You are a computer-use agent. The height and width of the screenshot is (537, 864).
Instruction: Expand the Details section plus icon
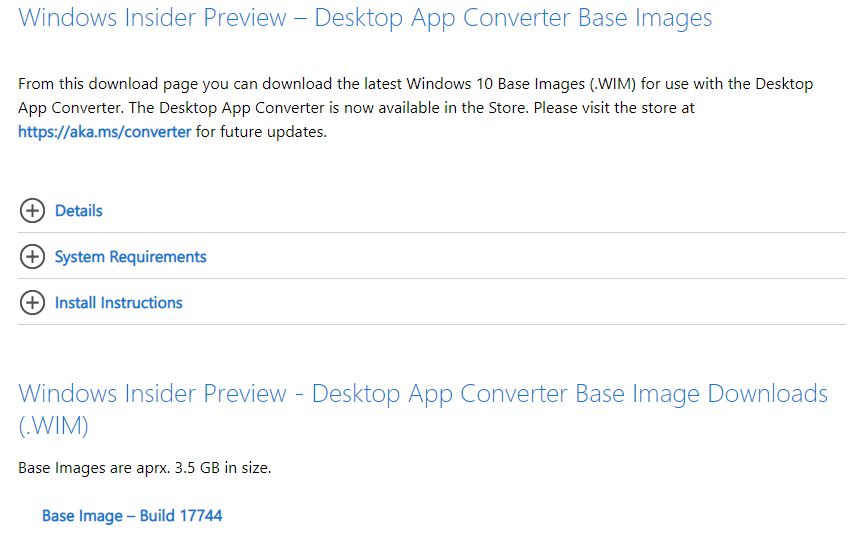(x=32, y=210)
